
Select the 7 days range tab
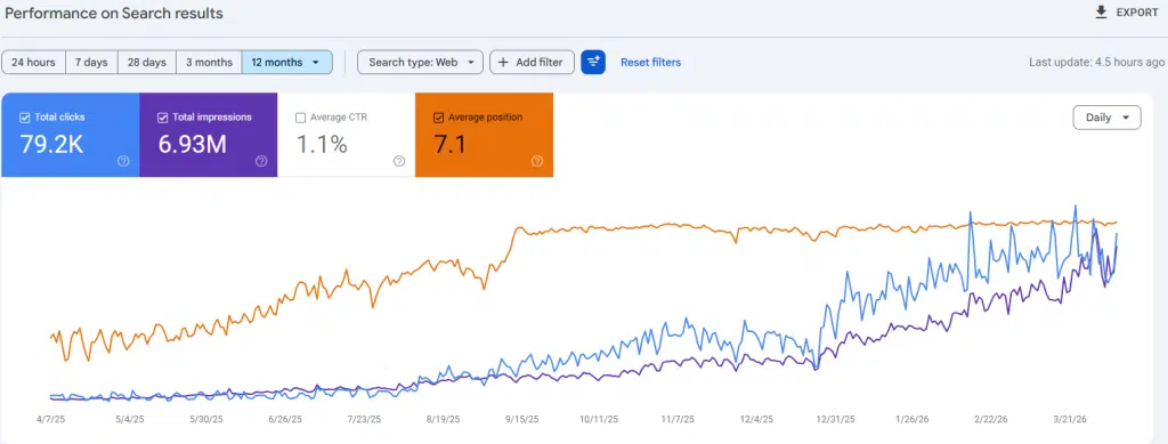pos(92,63)
